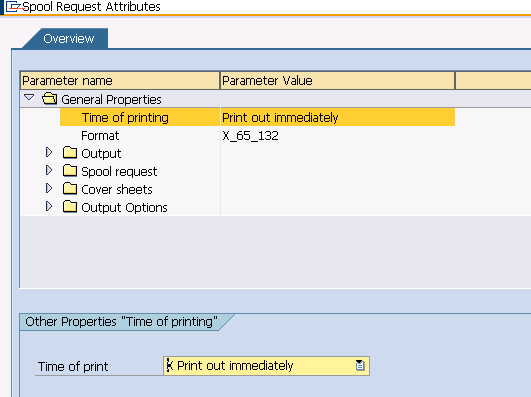Open the Time of print dropdown list icon
Viewport: 531px width, 397px height.
[x=360, y=365]
